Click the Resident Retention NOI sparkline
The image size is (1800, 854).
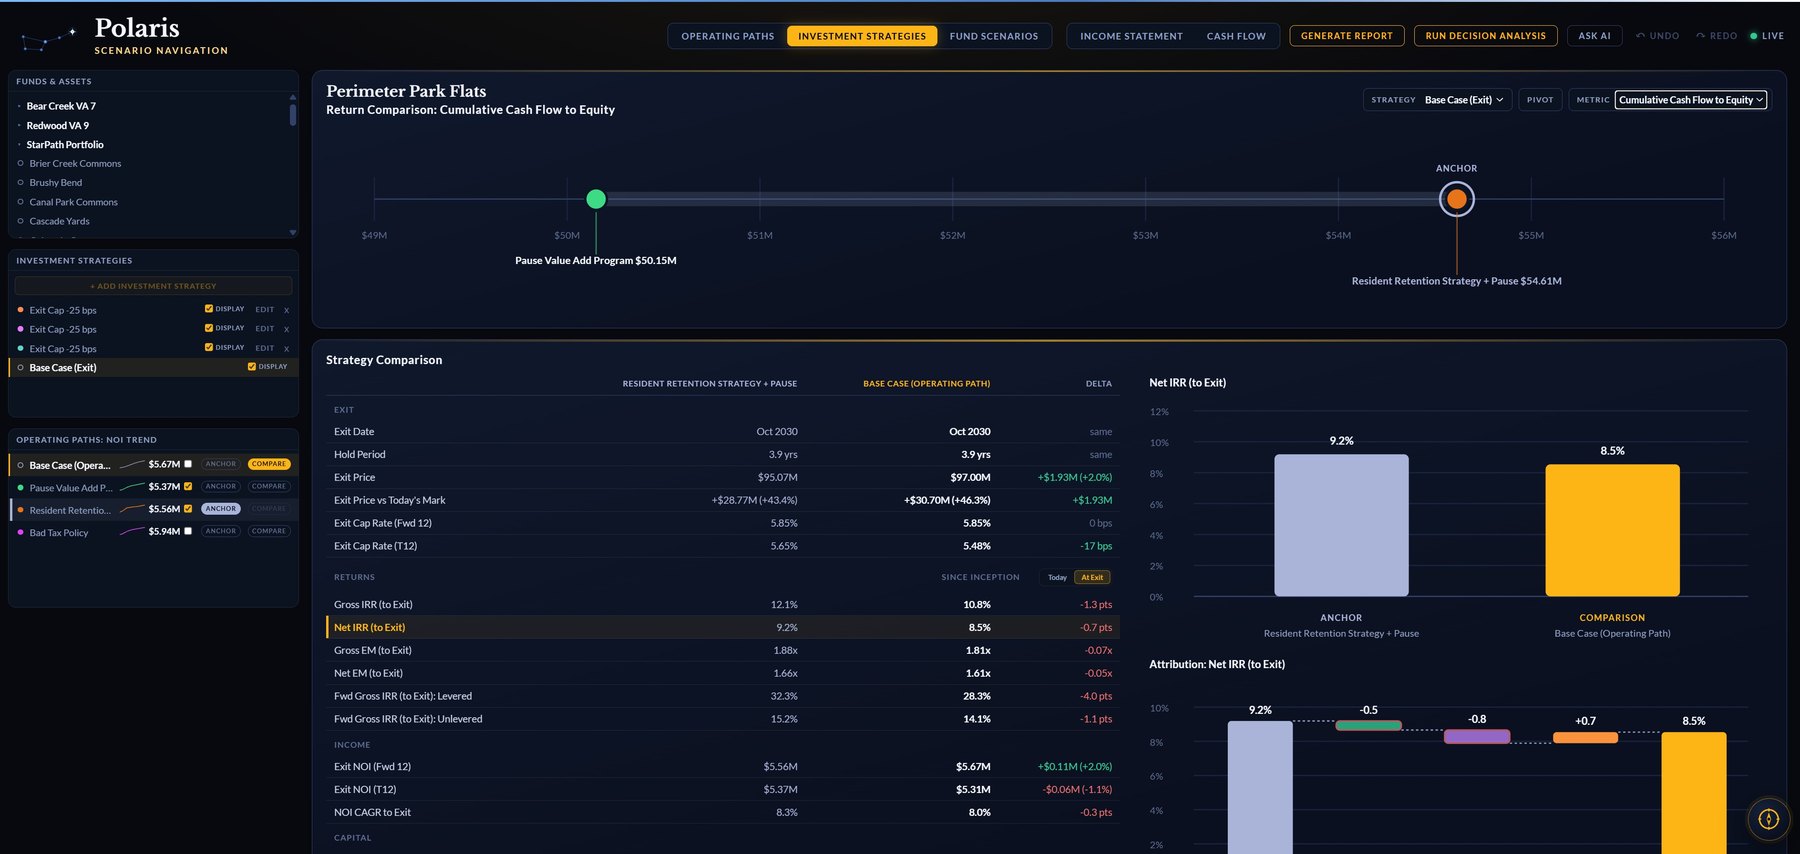[132, 509]
